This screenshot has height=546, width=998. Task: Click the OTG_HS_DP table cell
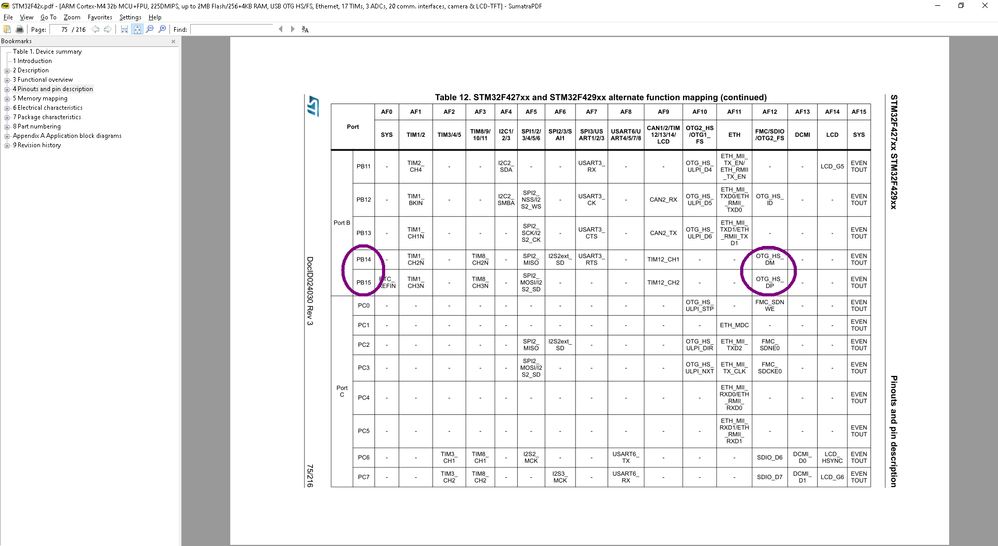[x=770, y=282]
